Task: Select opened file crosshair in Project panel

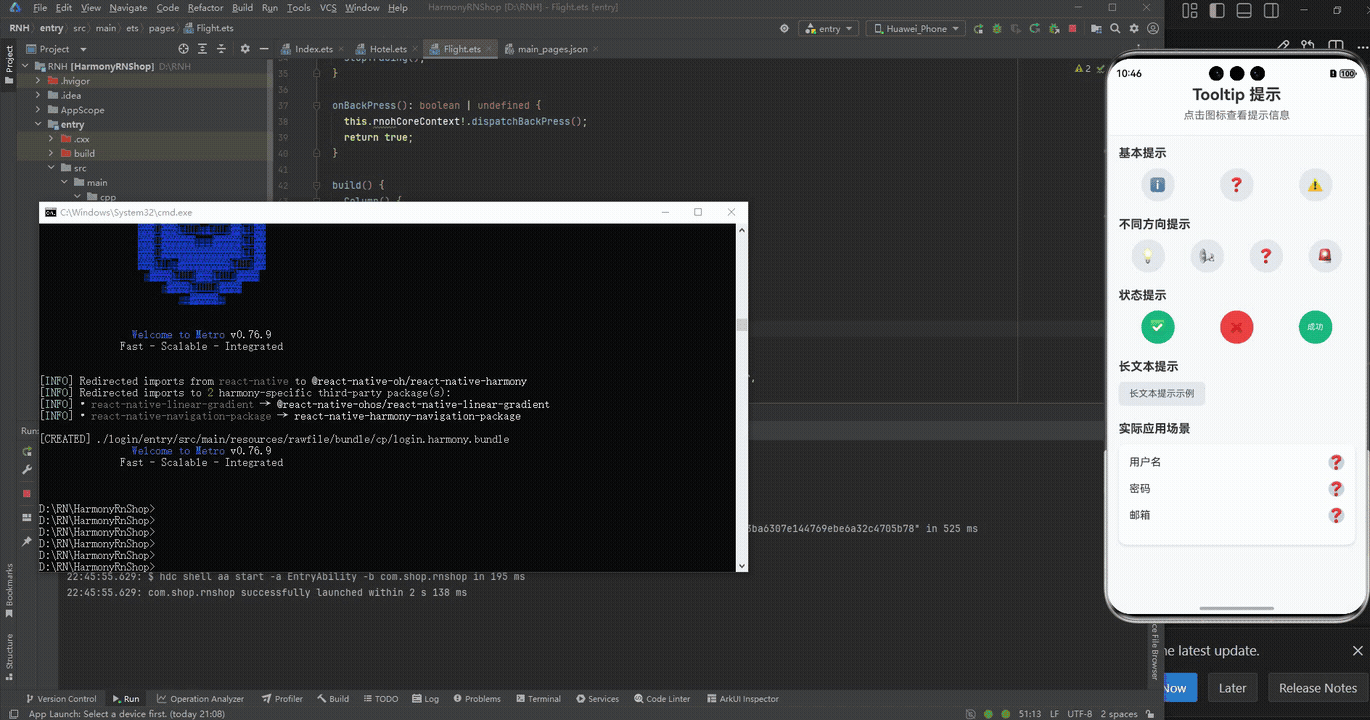Action: tap(183, 48)
